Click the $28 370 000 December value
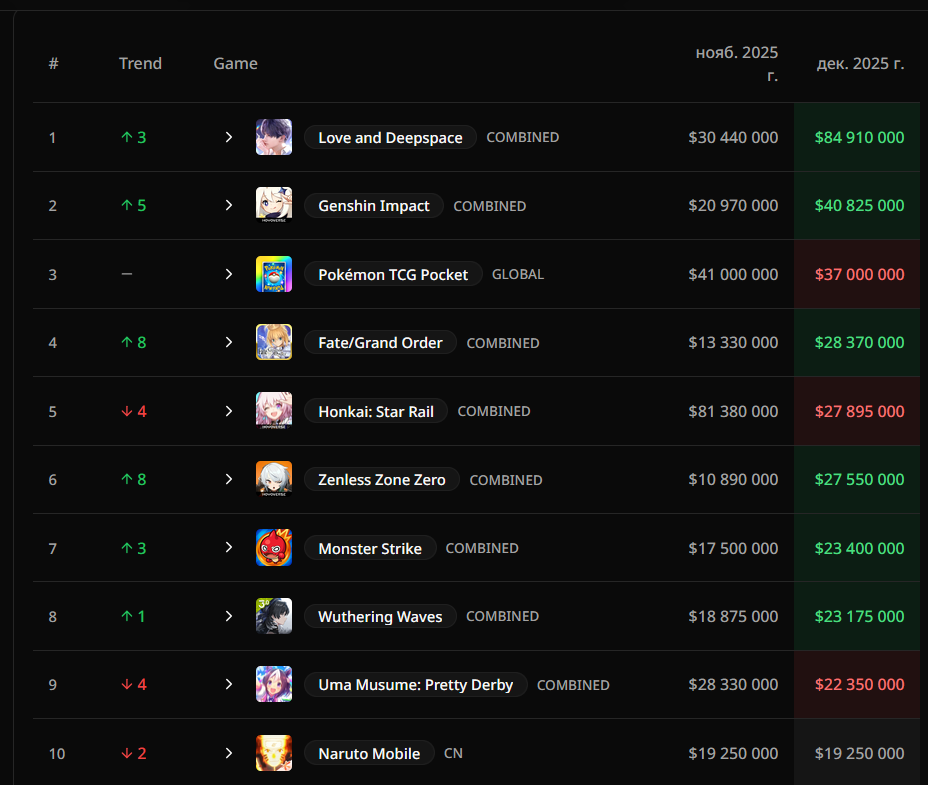This screenshot has height=785, width=928. [859, 342]
